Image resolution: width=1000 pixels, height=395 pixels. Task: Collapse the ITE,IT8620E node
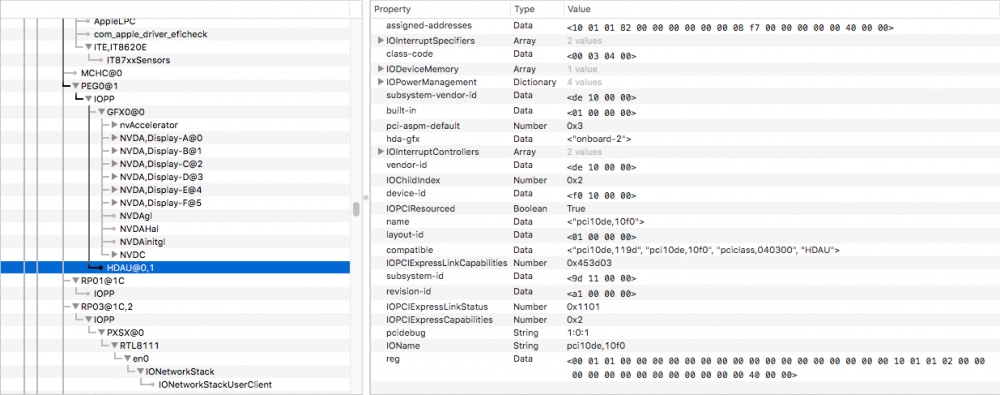click(89, 47)
